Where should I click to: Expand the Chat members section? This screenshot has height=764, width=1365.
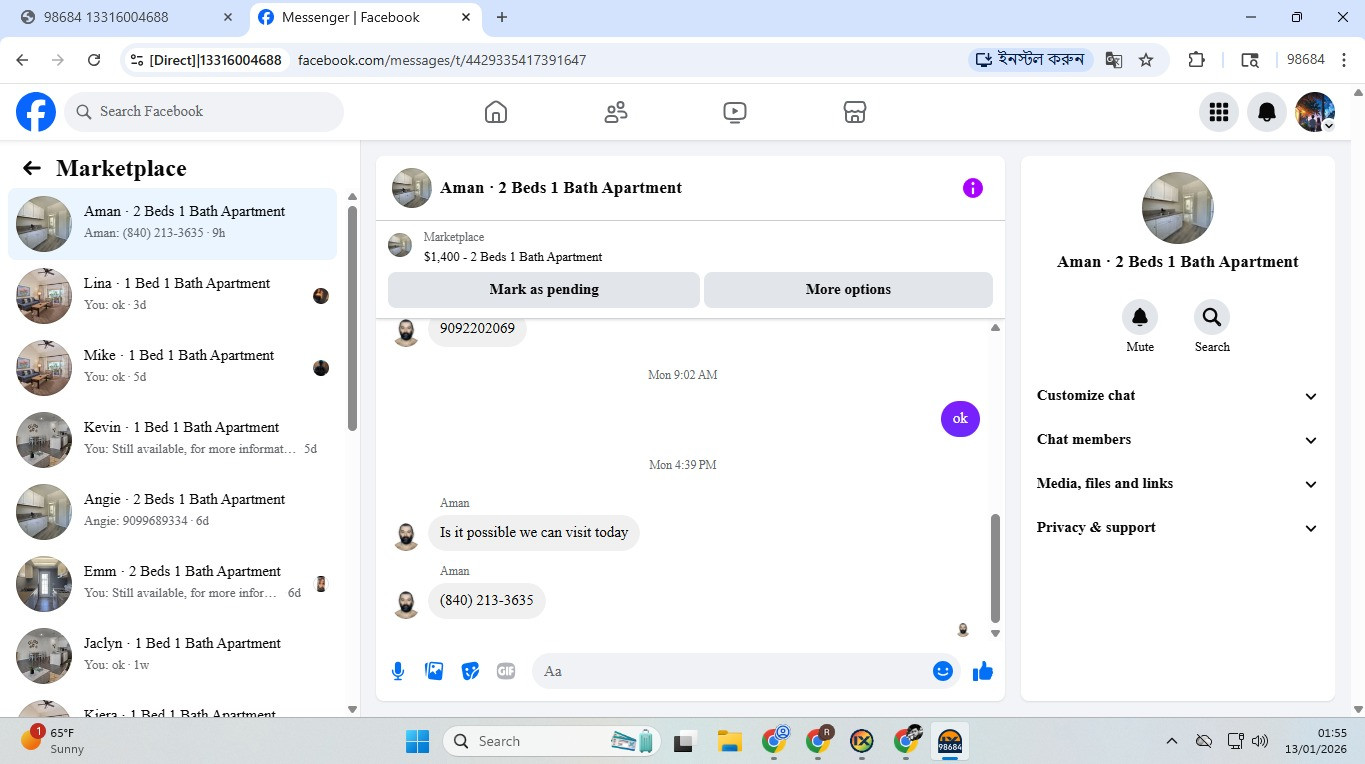click(1177, 439)
